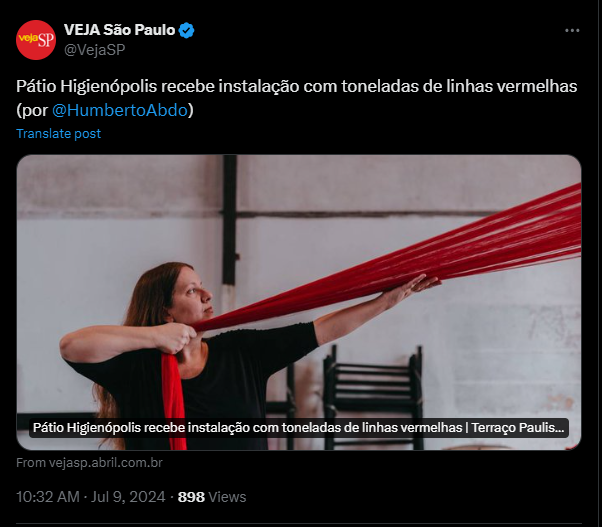Open the @VejaSP handle
Screen dimensions: 602x527
pyautogui.click(x=94, y=50)
